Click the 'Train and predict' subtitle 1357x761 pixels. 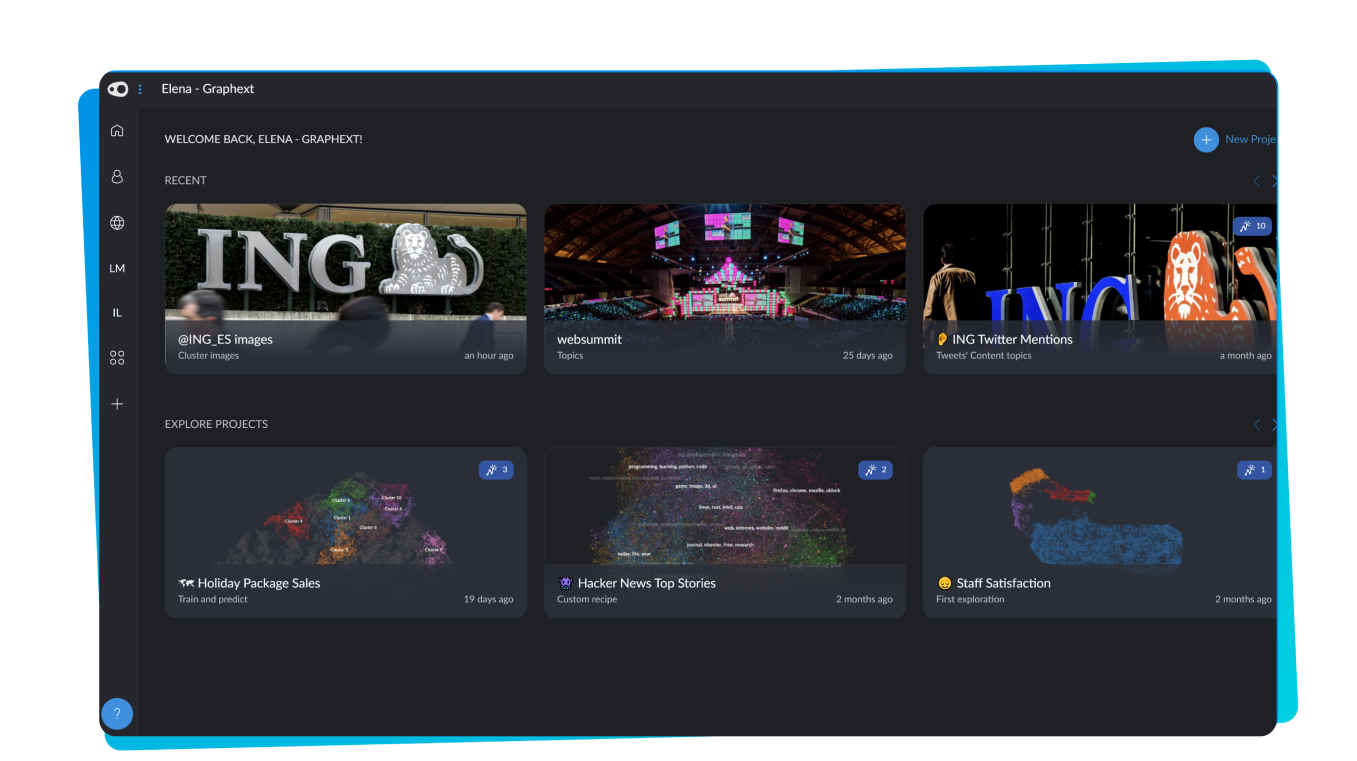click(x=213, y=600)
